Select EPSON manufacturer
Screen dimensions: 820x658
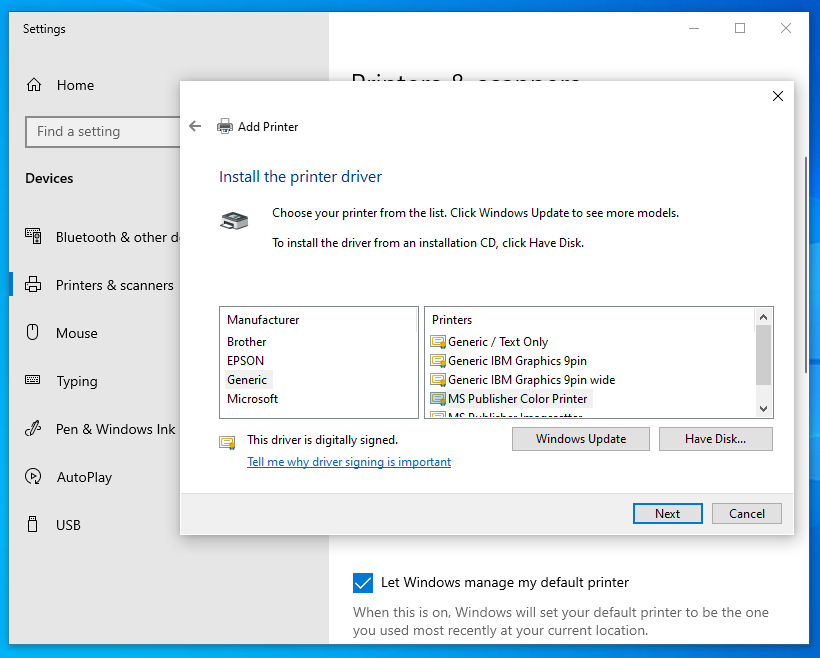pos(245,361)
